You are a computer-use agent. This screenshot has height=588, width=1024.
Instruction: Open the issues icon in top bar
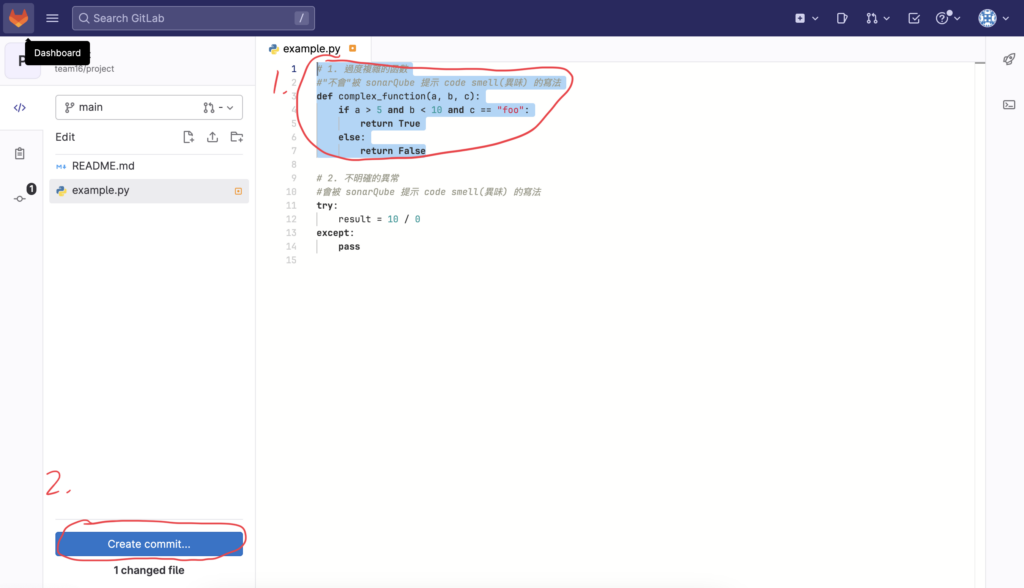click(x=843, y=18)
